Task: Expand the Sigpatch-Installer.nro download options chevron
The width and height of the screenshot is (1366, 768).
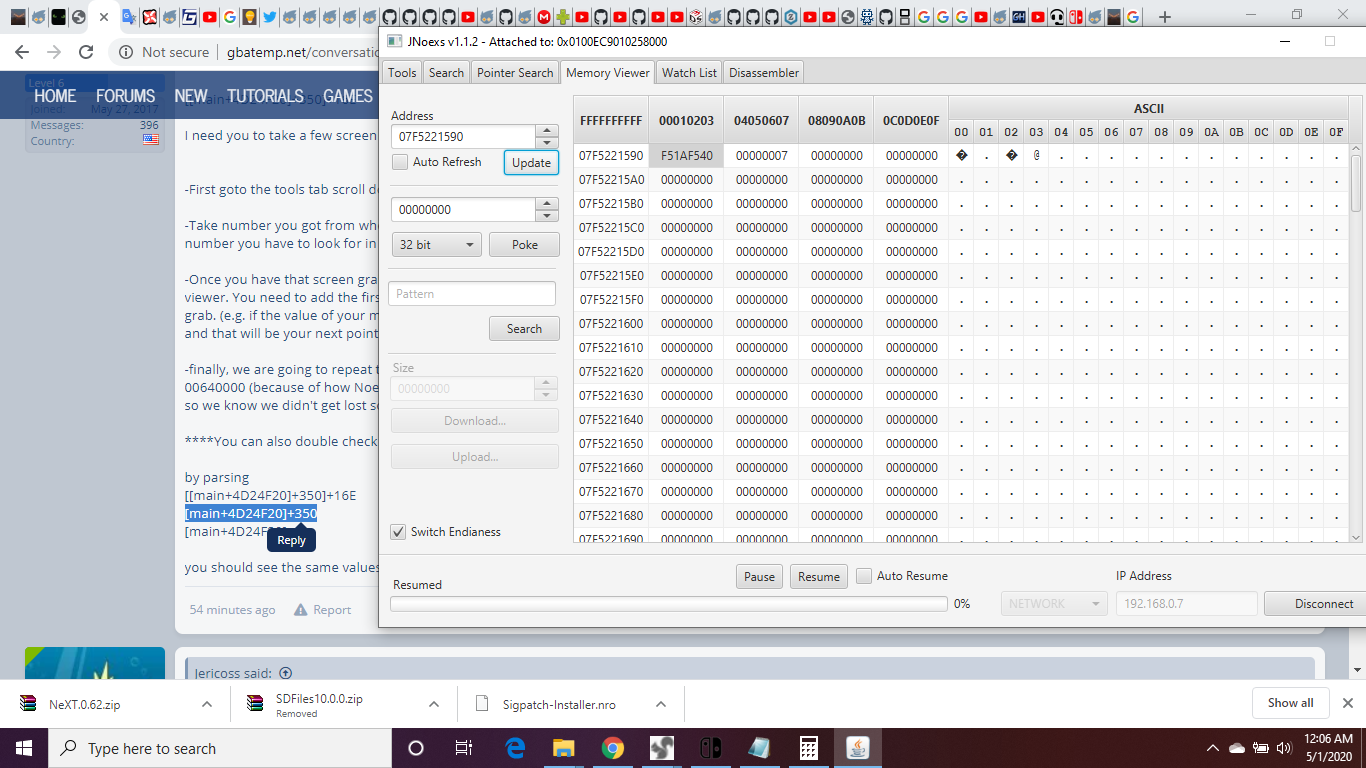Action: (660, 704)
